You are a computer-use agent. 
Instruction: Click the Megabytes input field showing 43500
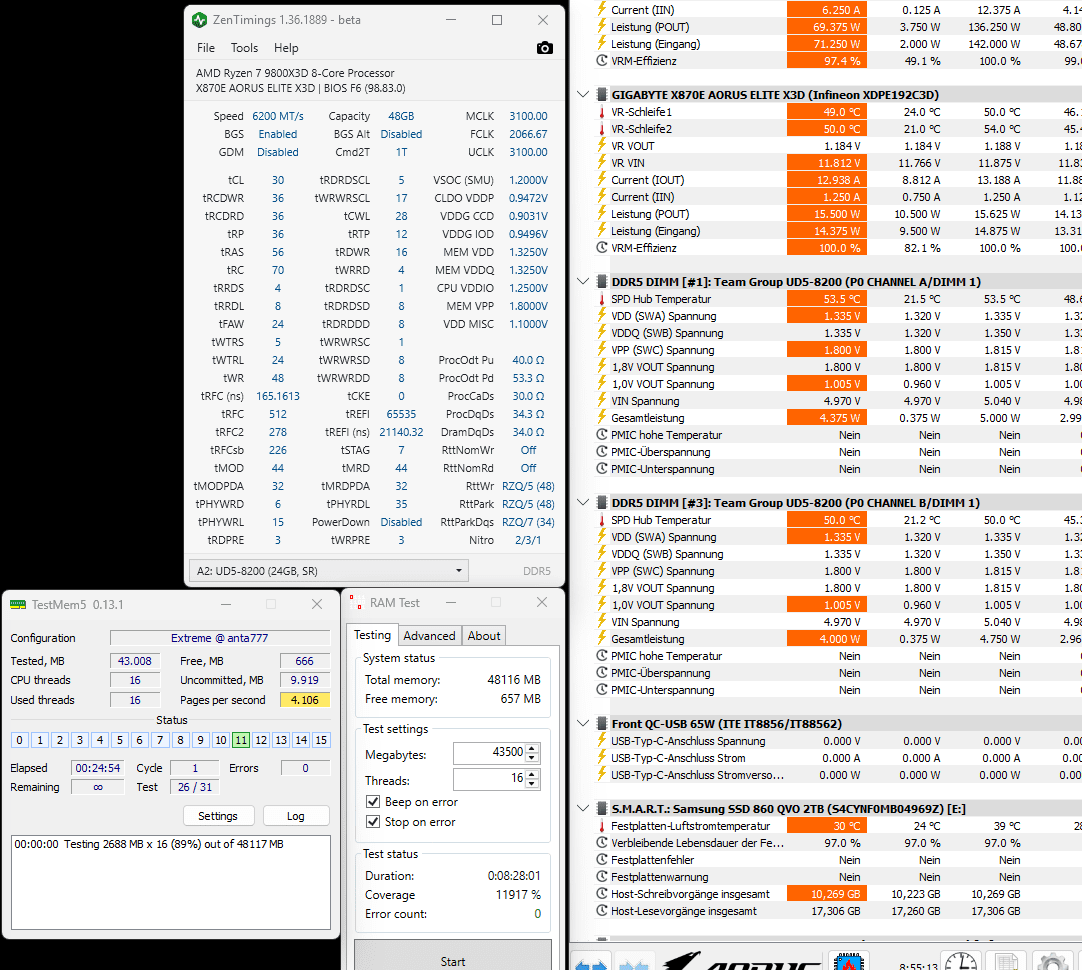(x=489, y=753)
